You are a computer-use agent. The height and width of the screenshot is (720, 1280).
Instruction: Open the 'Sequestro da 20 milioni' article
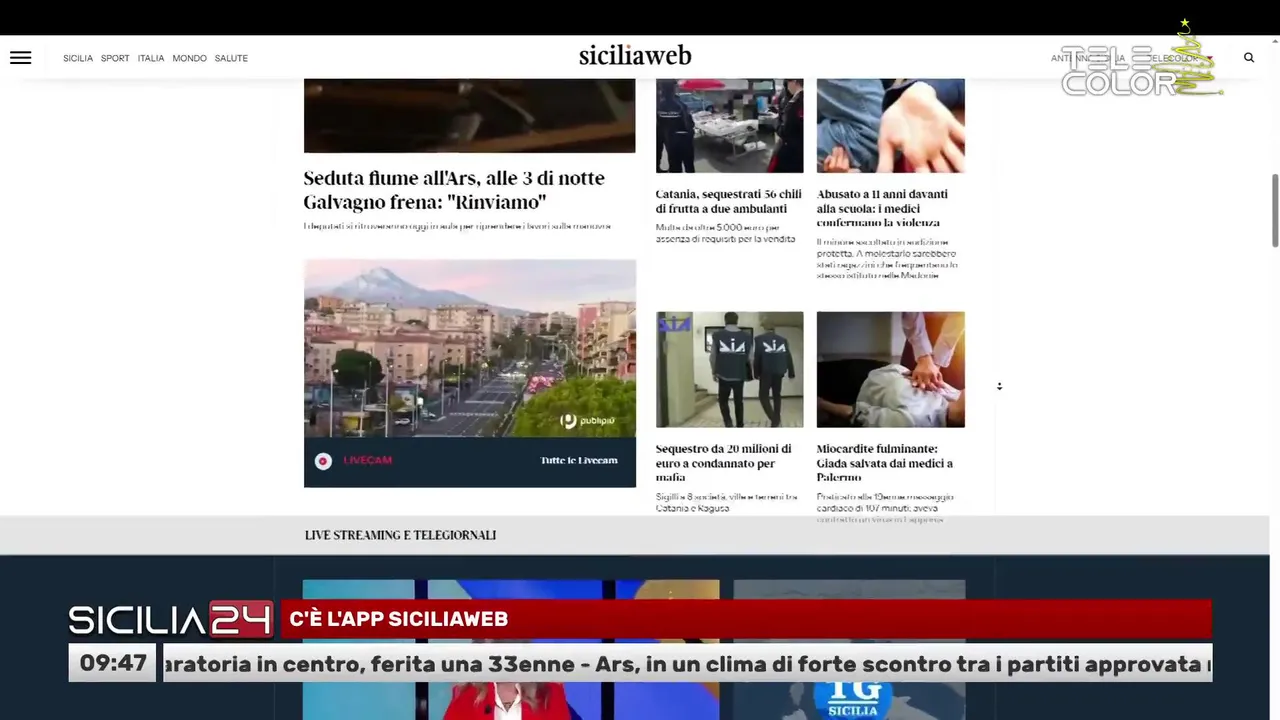(x=724, y=463)
